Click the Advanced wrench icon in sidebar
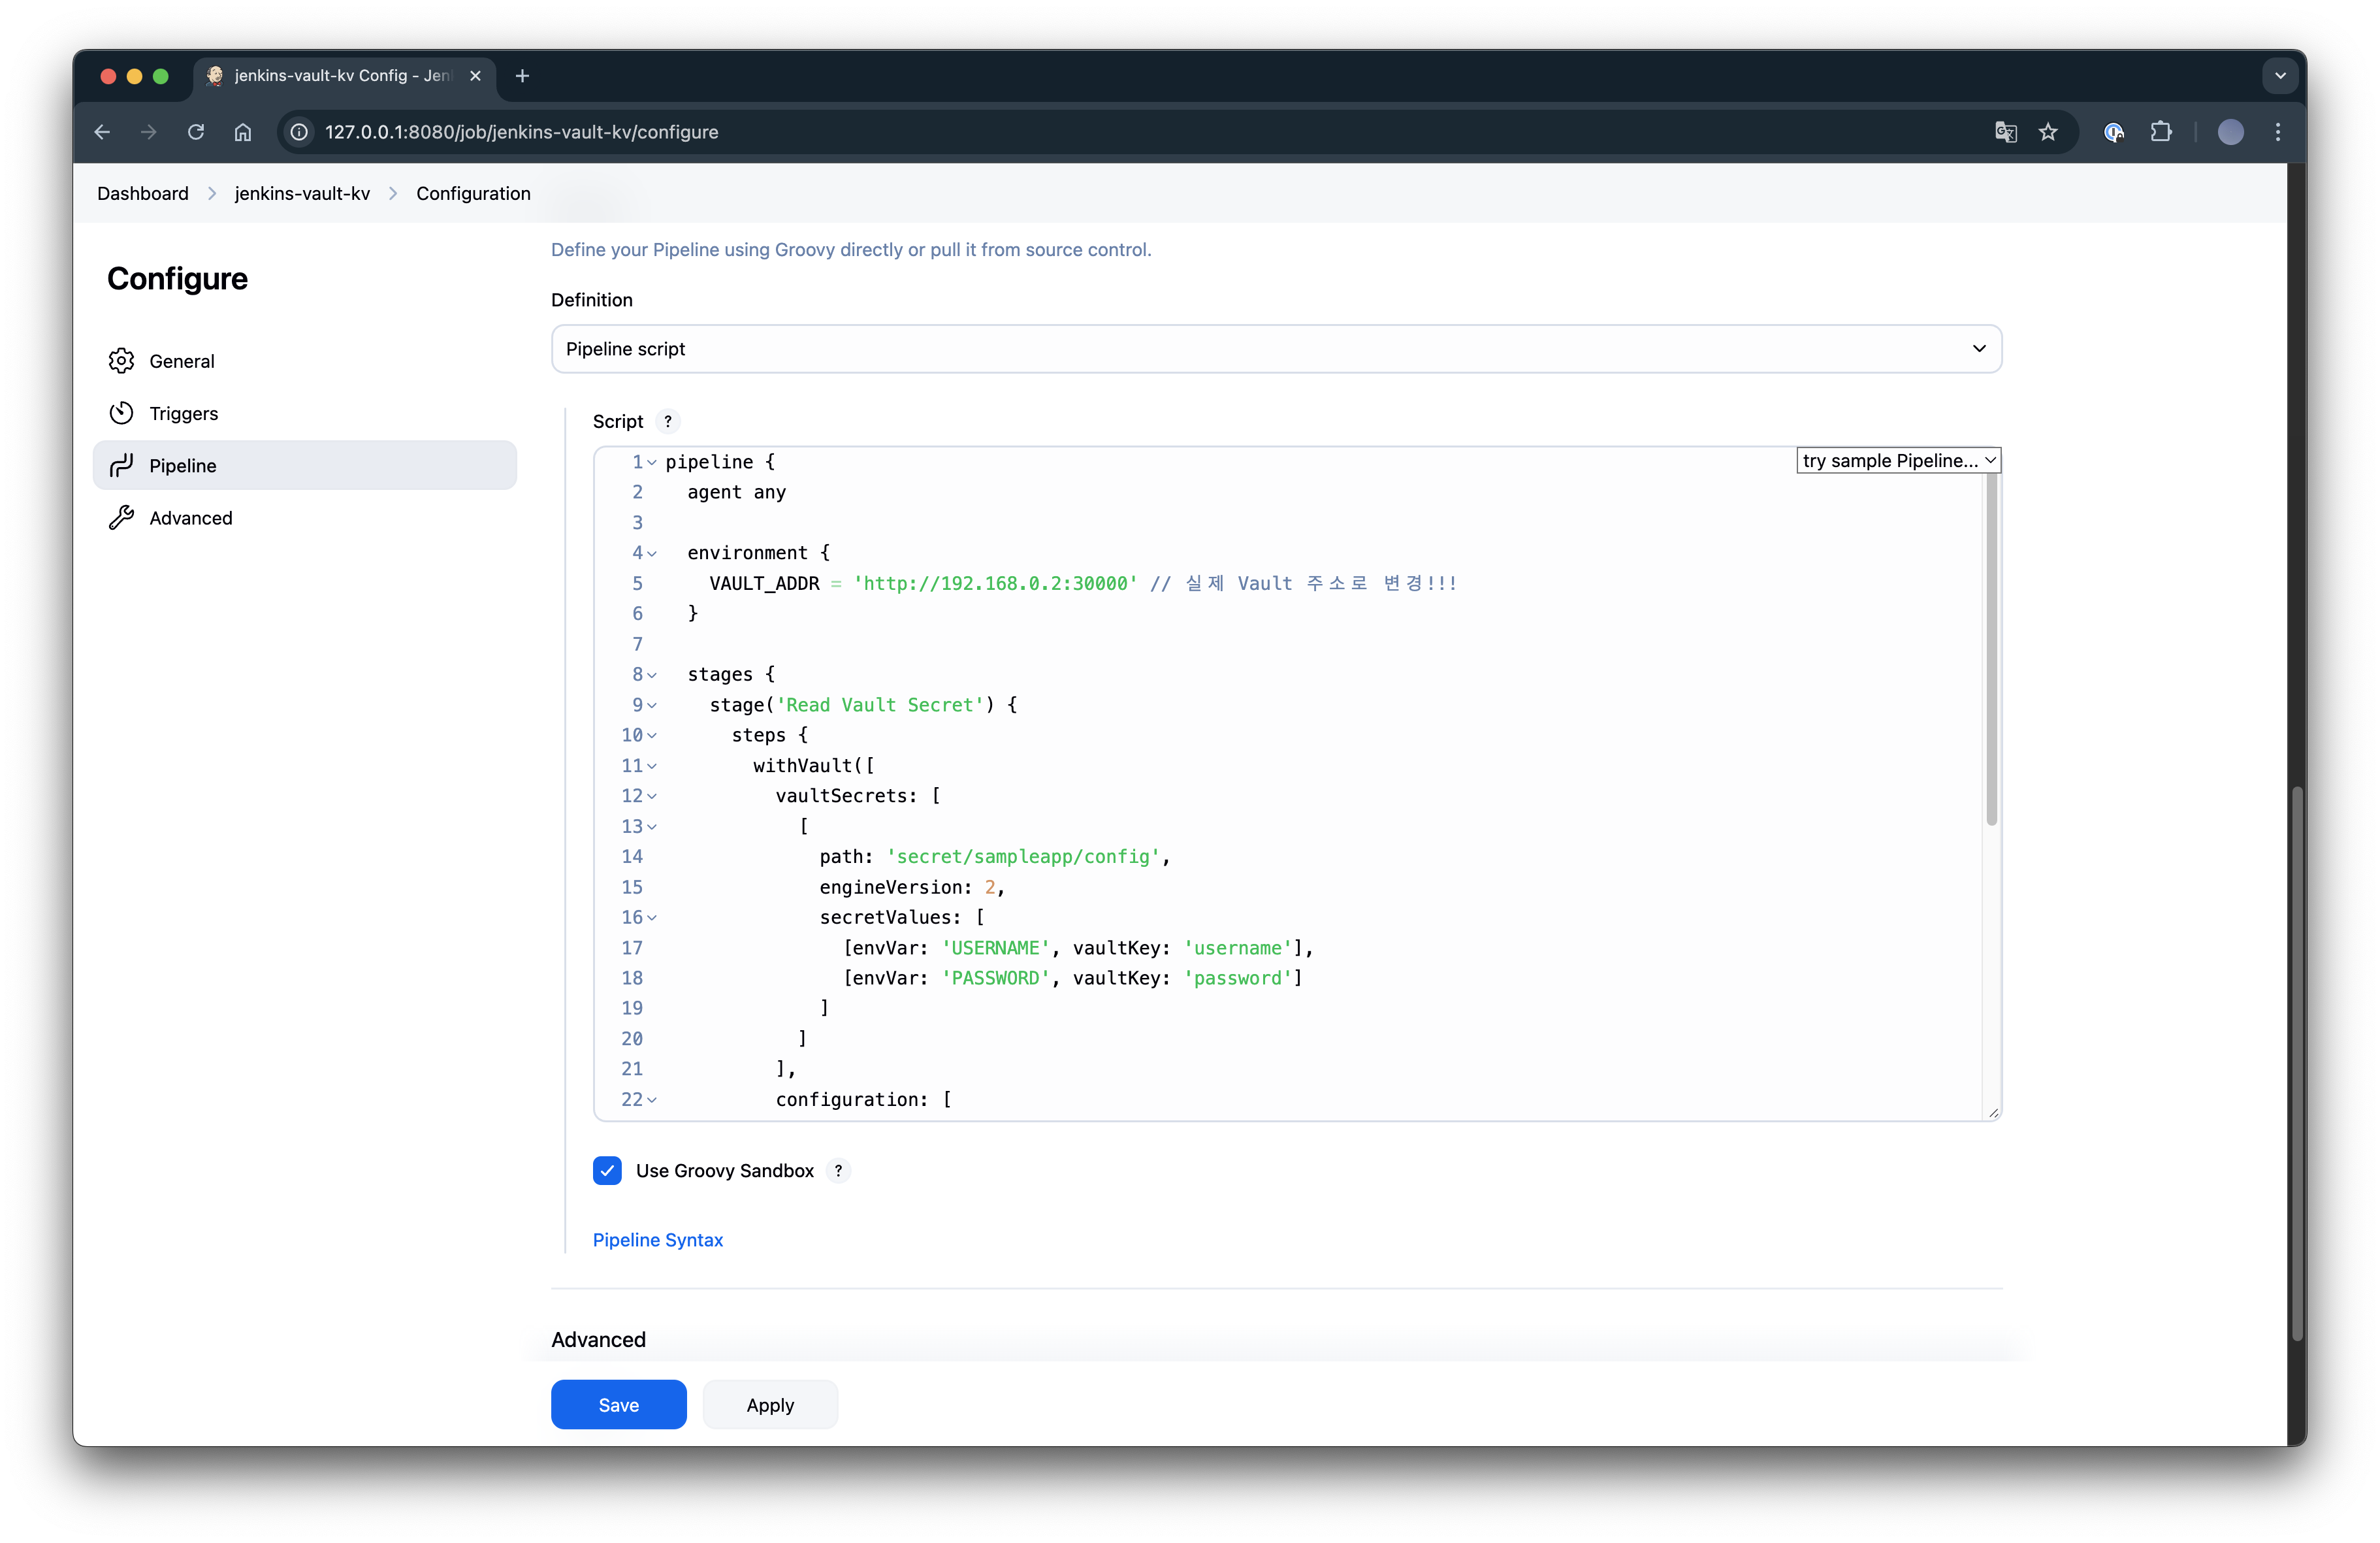This screenshot has width=2380, height=1543. (121, 518)
